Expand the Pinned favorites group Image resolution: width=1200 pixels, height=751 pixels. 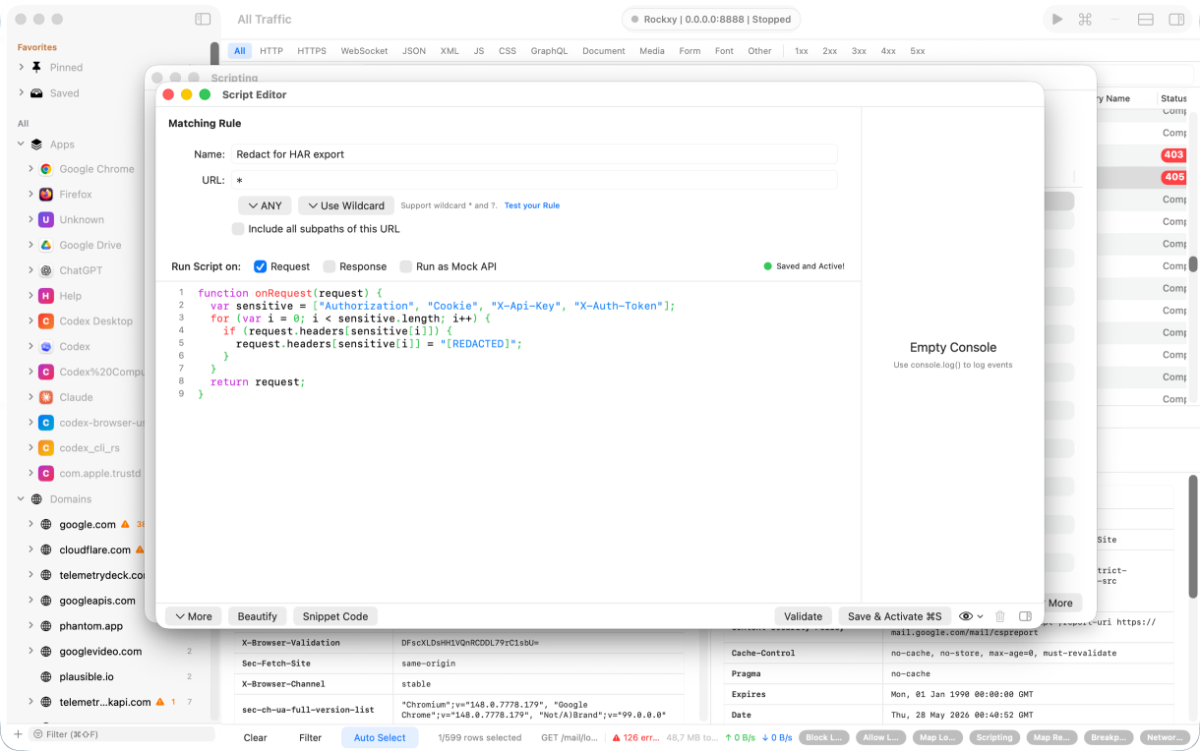pyautogui.click(x=21, y=67)
